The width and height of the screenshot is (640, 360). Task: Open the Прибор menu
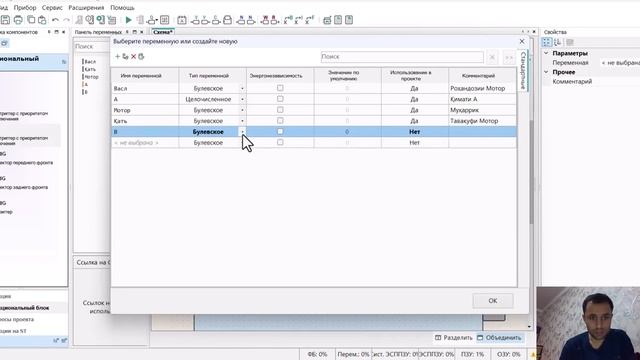click(25, 7)
